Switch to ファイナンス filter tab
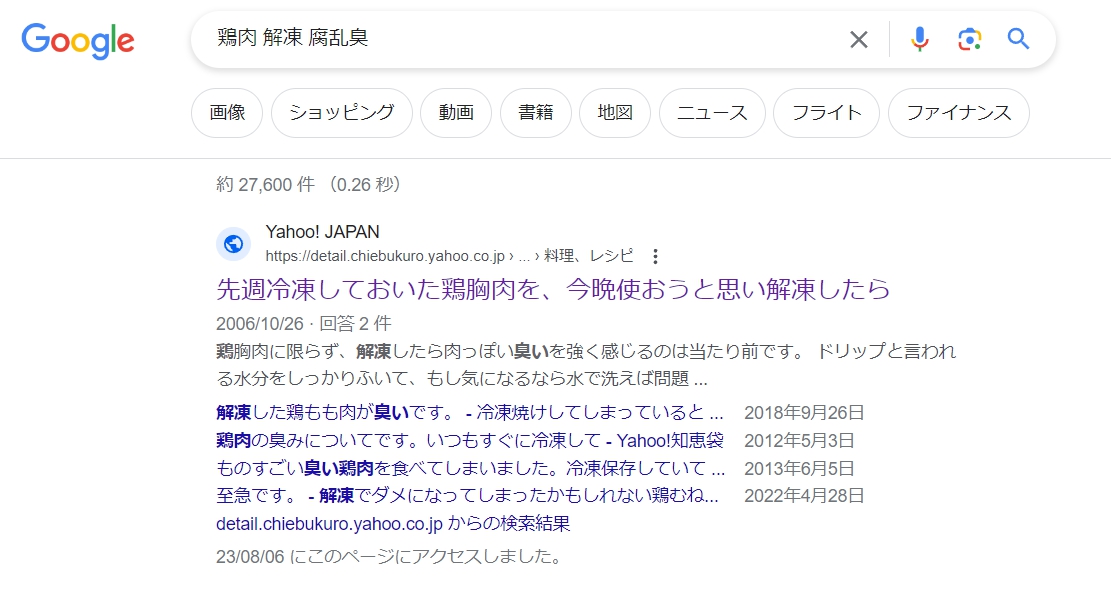The image size is (1111, 598). 959,113
